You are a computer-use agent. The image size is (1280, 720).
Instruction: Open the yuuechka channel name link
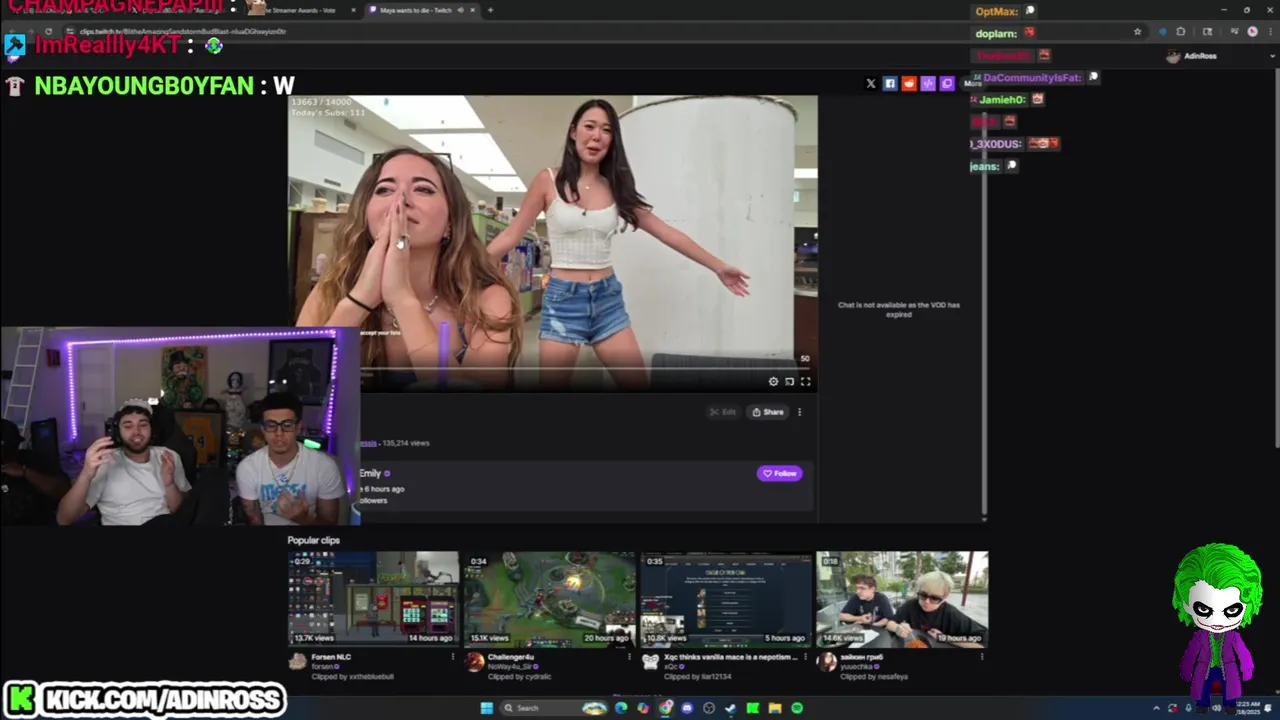[857, 667]
